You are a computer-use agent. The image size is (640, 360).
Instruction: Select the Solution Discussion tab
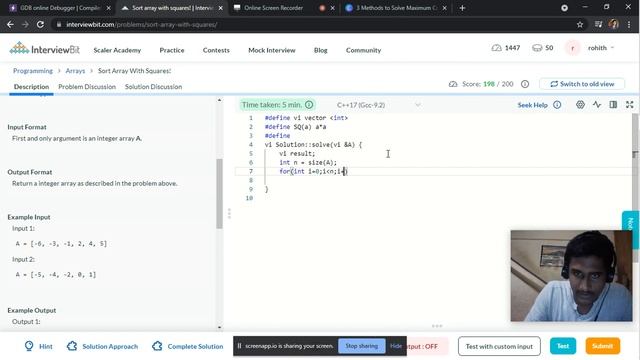(153, 87)
